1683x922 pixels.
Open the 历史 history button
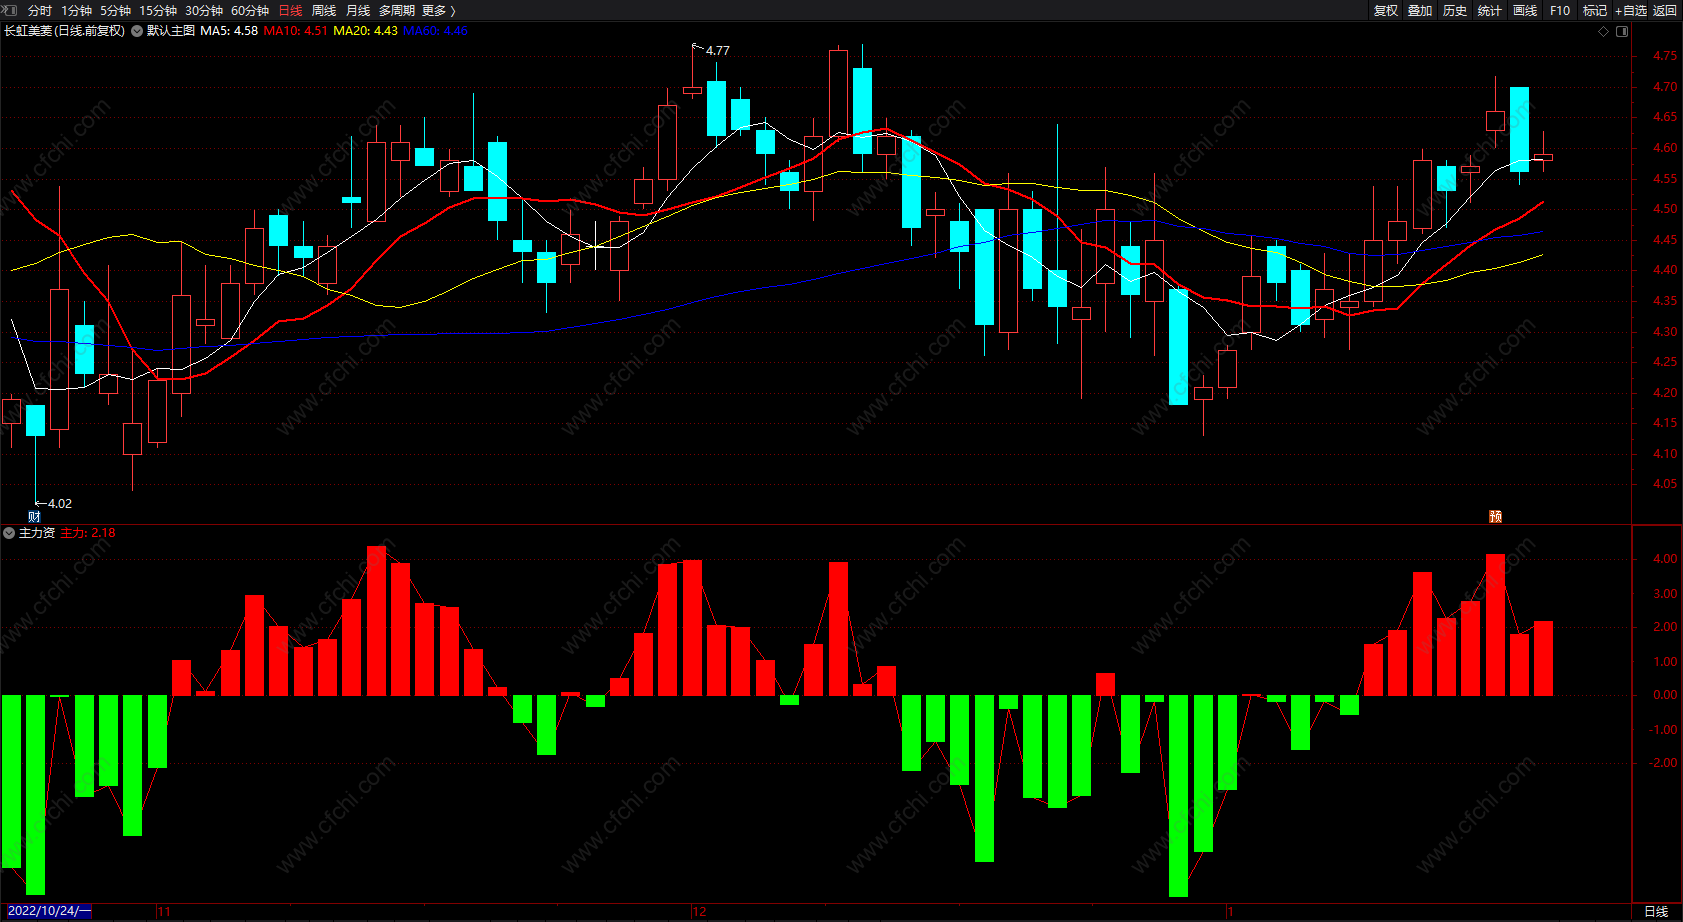click(x=1456, y=10)
